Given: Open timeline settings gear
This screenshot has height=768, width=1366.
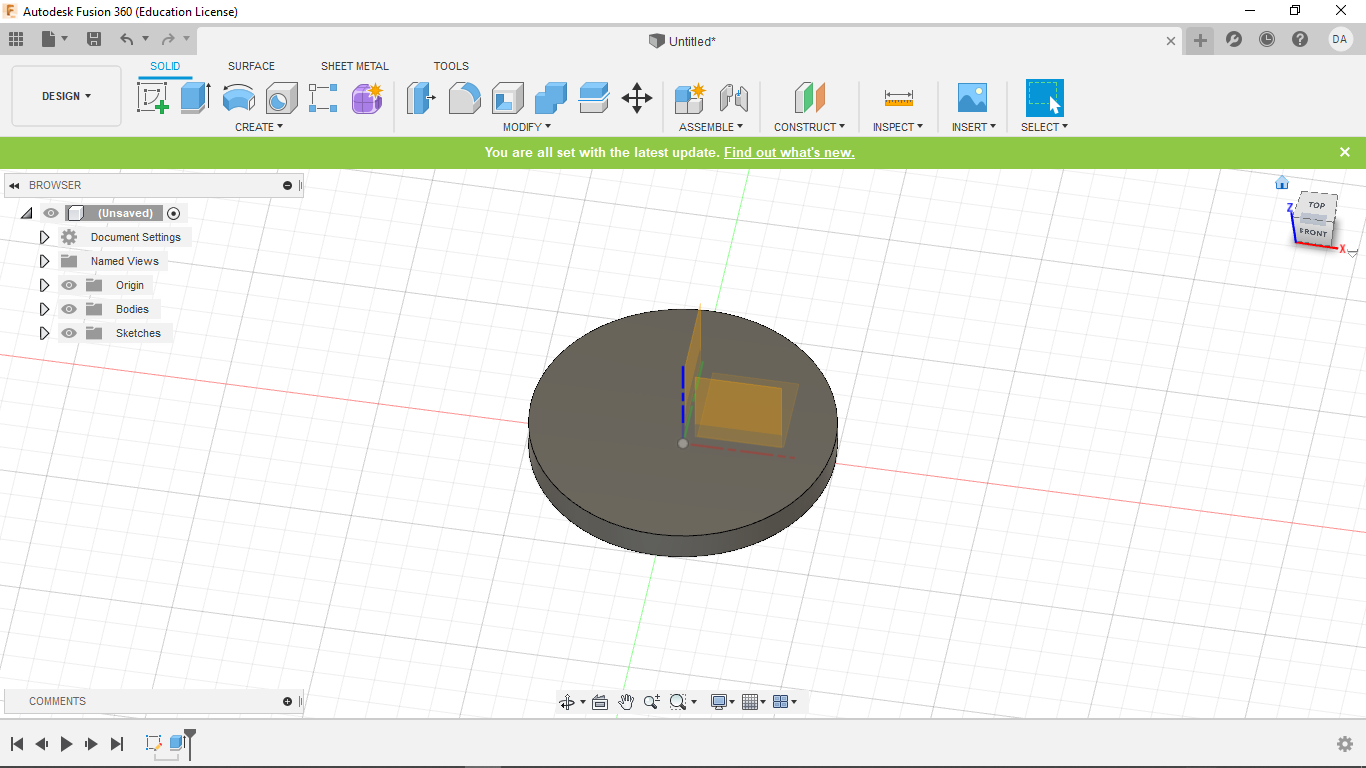Looking at the screenshot, I should click(x=1345, y=744).
